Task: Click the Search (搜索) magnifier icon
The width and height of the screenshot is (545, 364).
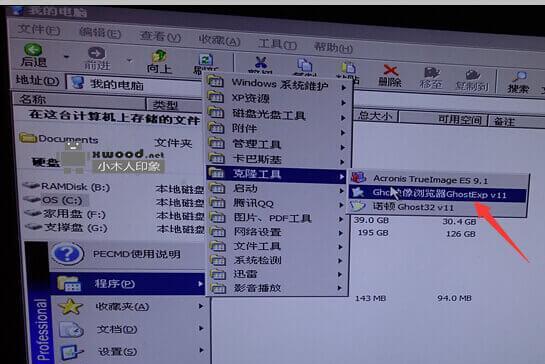Action: pos(519,77)
